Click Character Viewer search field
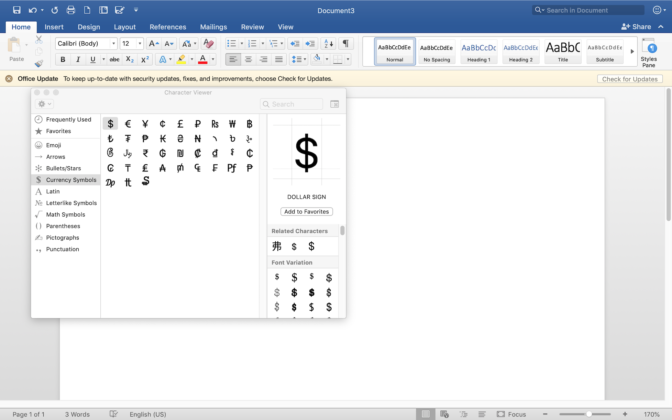This screenshot has width=672, height=420. [291, 104]
